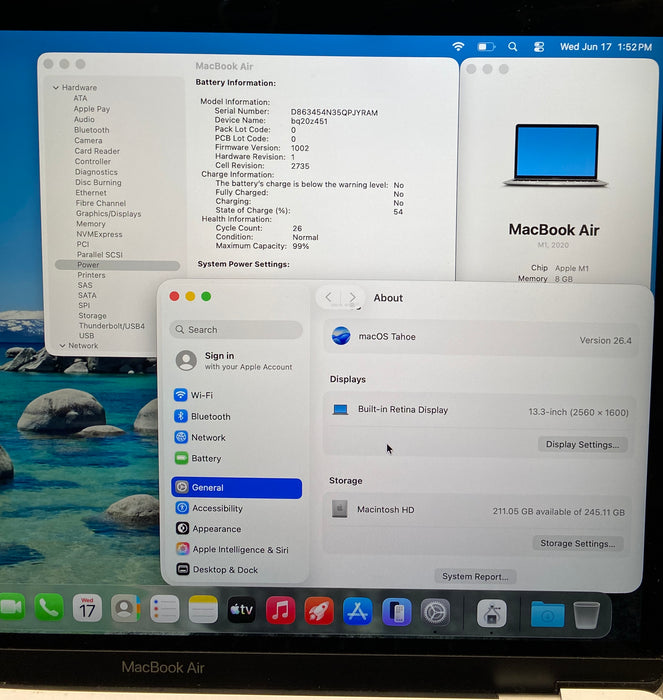The width and height of the screenshot is (663, 700).
Task: Select Storage in System Information sidebar
Action: (x=92, y=316)
